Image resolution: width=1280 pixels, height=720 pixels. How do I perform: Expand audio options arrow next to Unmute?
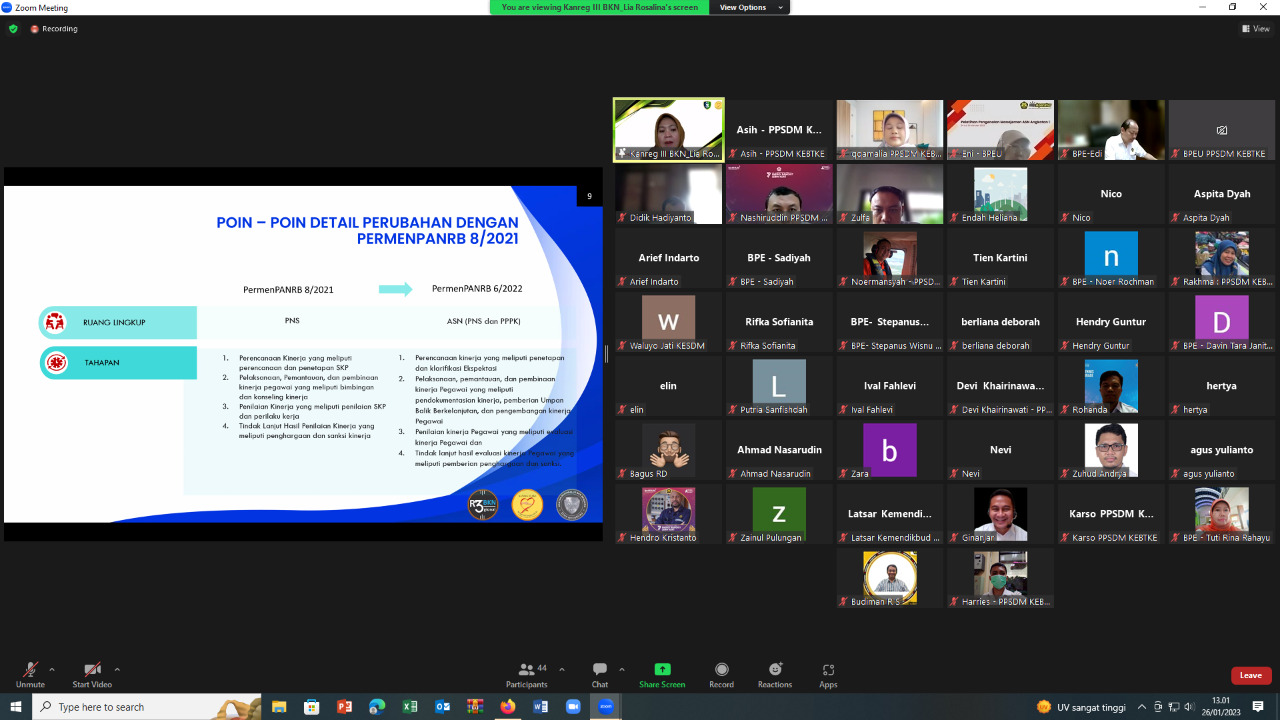pyautogui.click(x=52, y=670)
